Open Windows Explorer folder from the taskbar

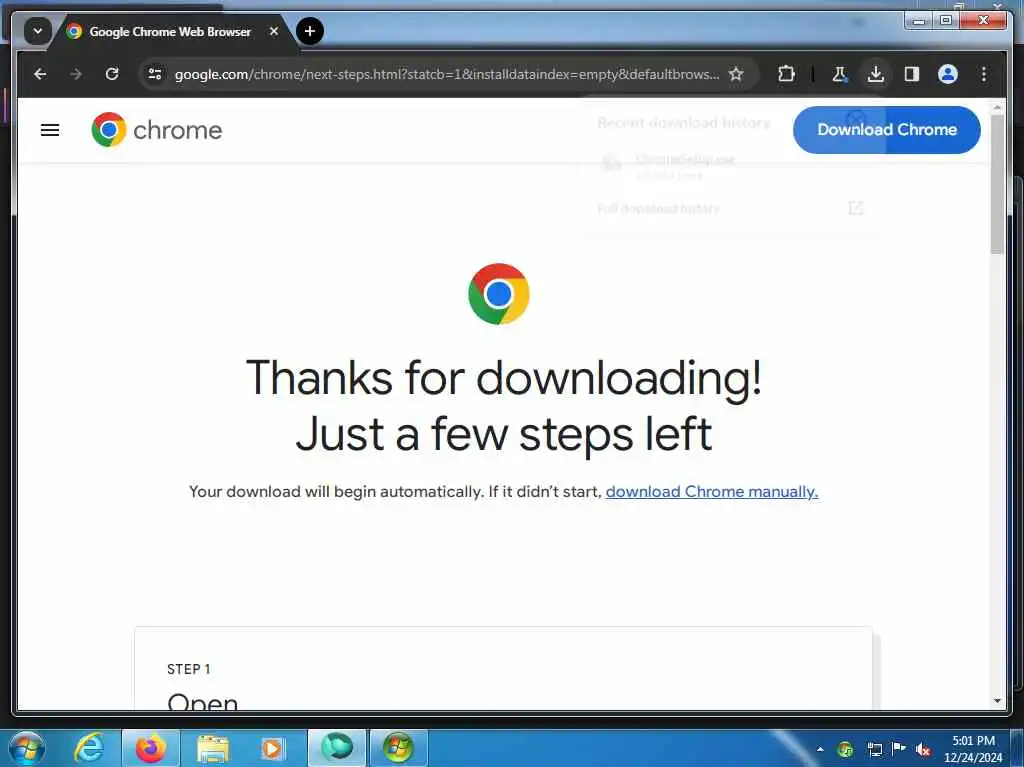pos(212,748)
